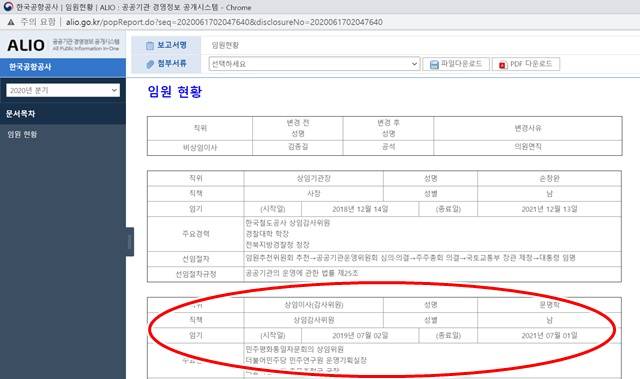This screenshot has height=379, width=640.
Task: Click the 임원현황 report name text
Action: click(225, 45)
